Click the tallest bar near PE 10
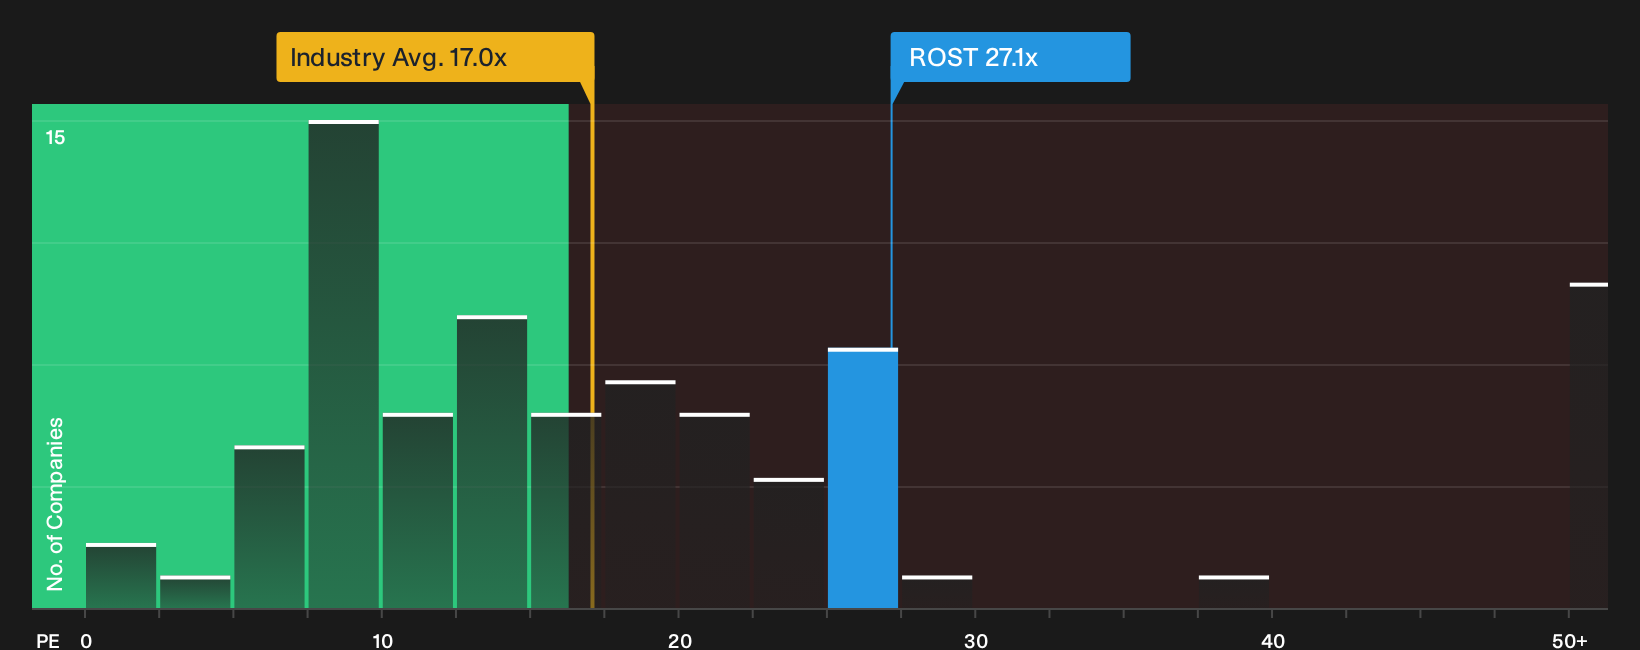This screenshot has height=650, width=1640. (344, 364)
